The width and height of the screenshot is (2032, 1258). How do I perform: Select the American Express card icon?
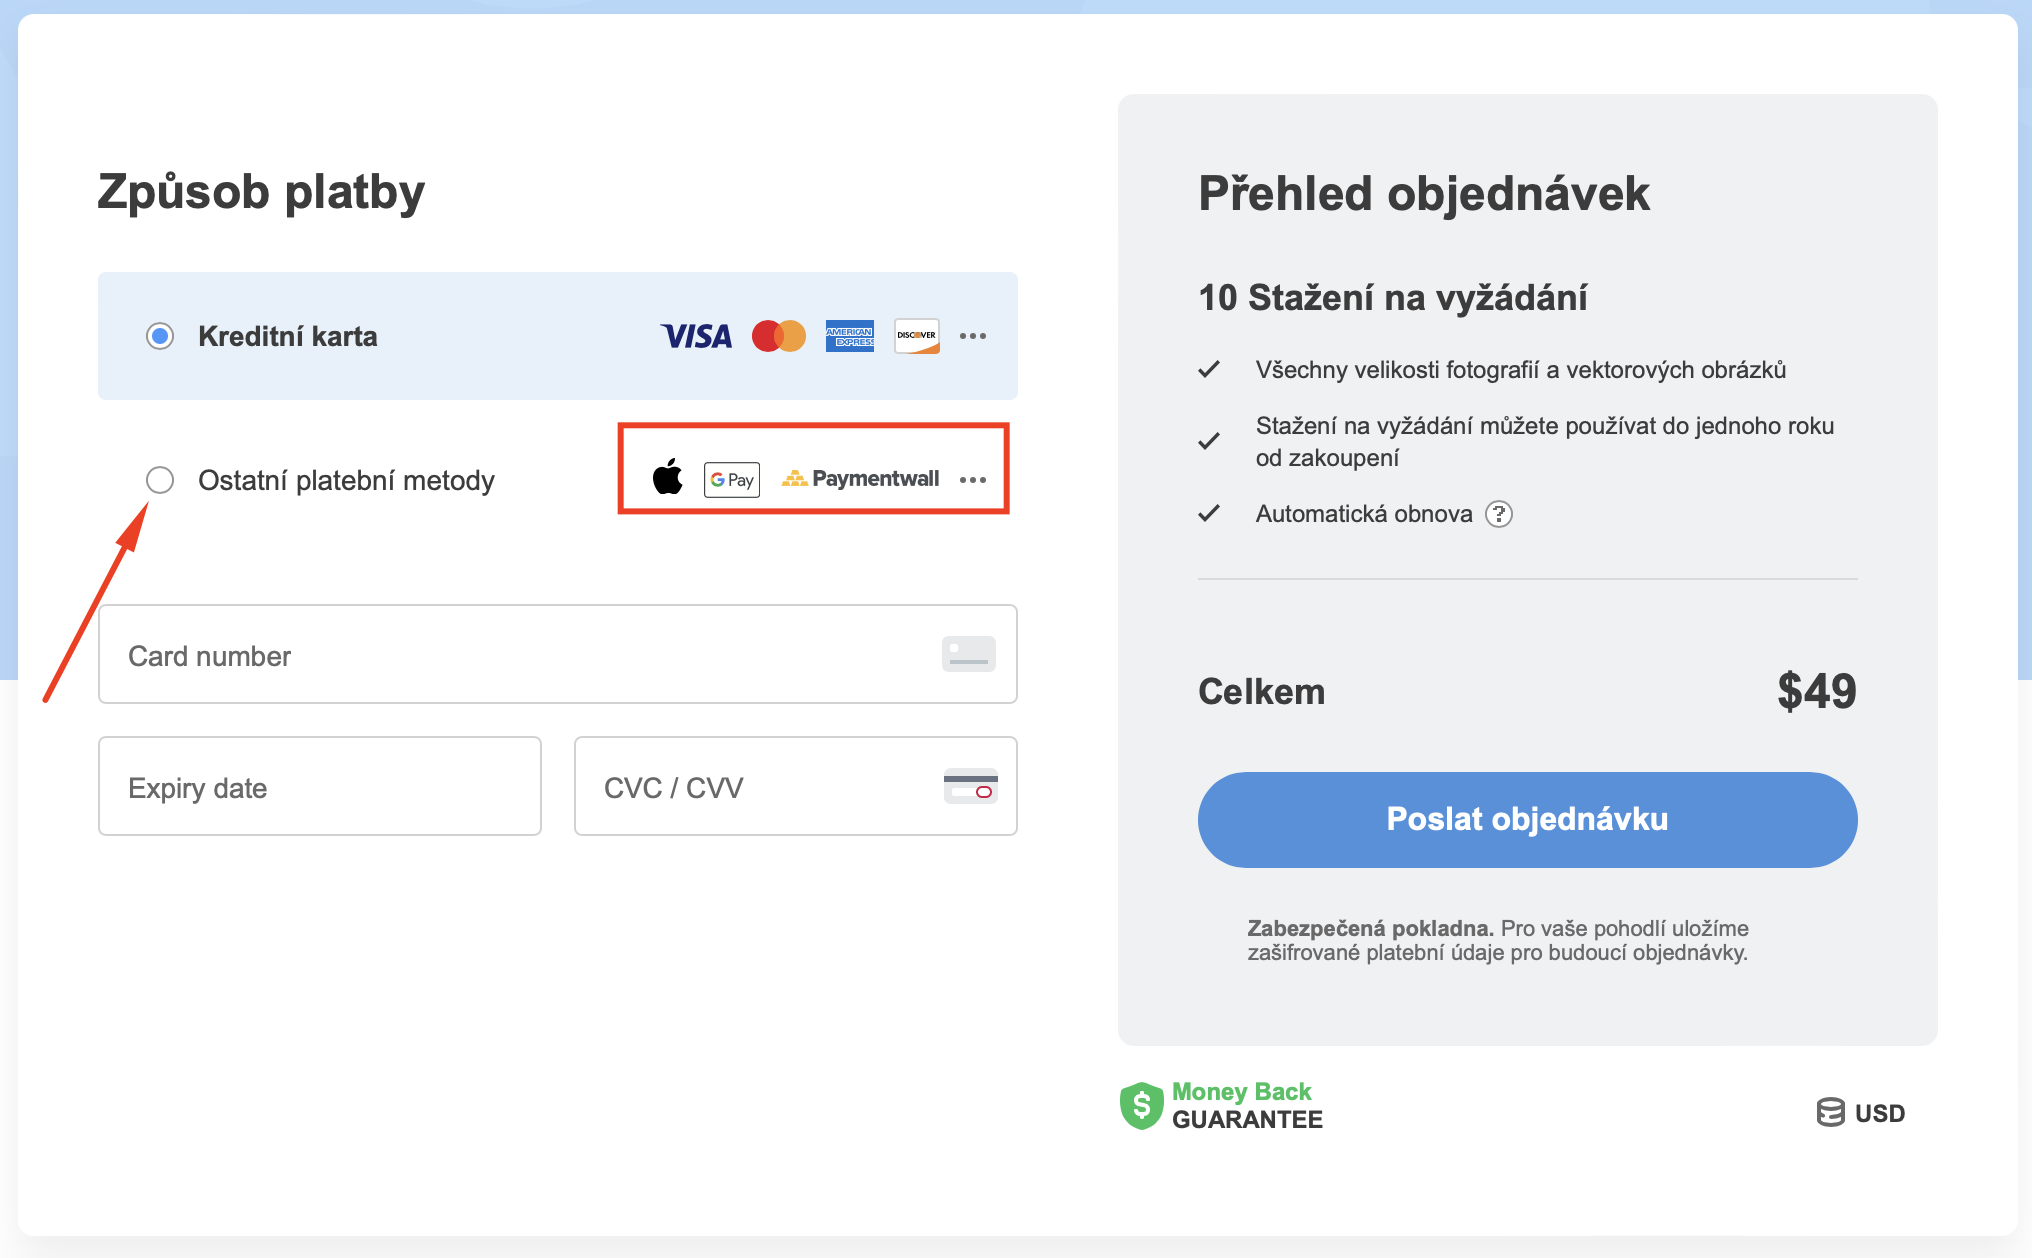(849, 336)
